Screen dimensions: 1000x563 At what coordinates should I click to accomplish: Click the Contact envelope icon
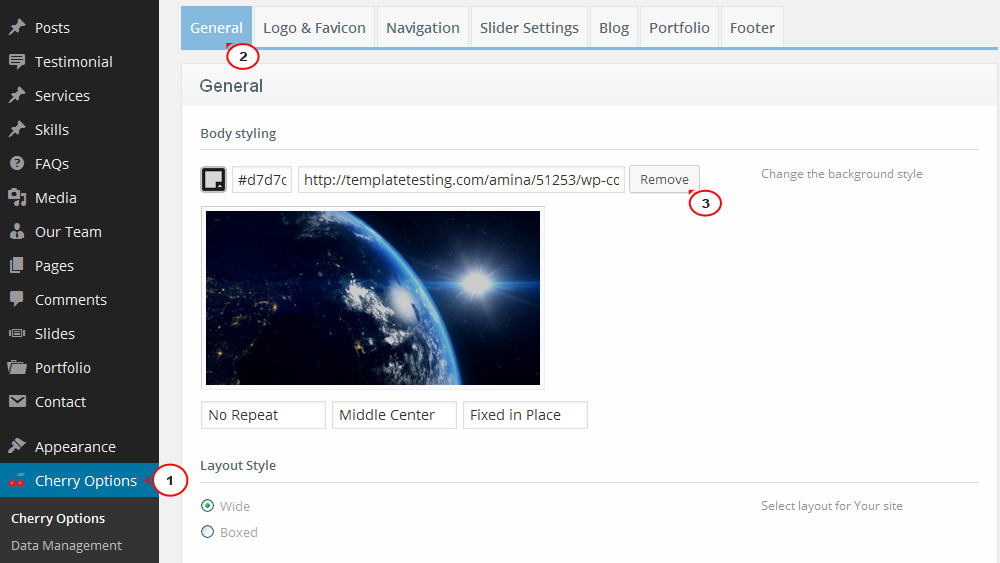pyautogui.click(x=17, y=402)
